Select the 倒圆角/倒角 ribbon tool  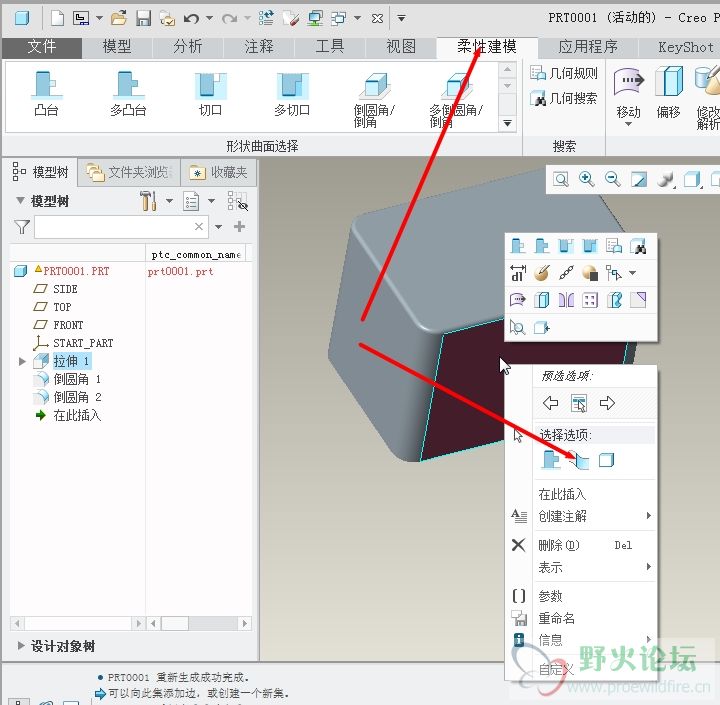pos(374,99)
